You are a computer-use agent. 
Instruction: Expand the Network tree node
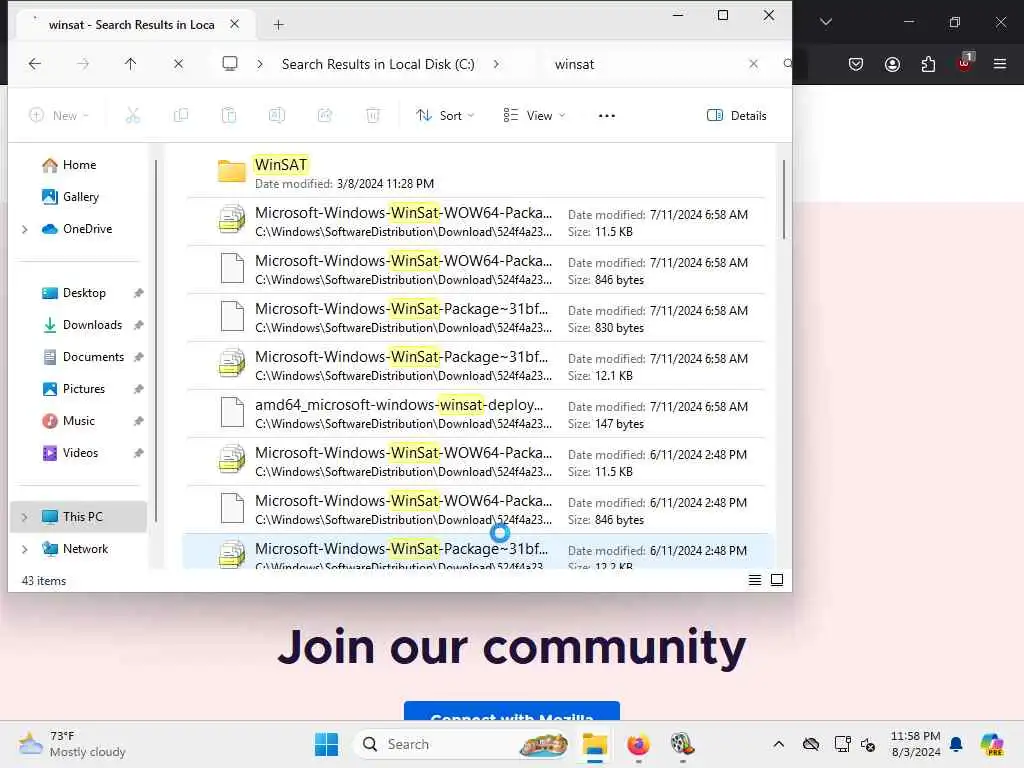[x=25, y=549]
